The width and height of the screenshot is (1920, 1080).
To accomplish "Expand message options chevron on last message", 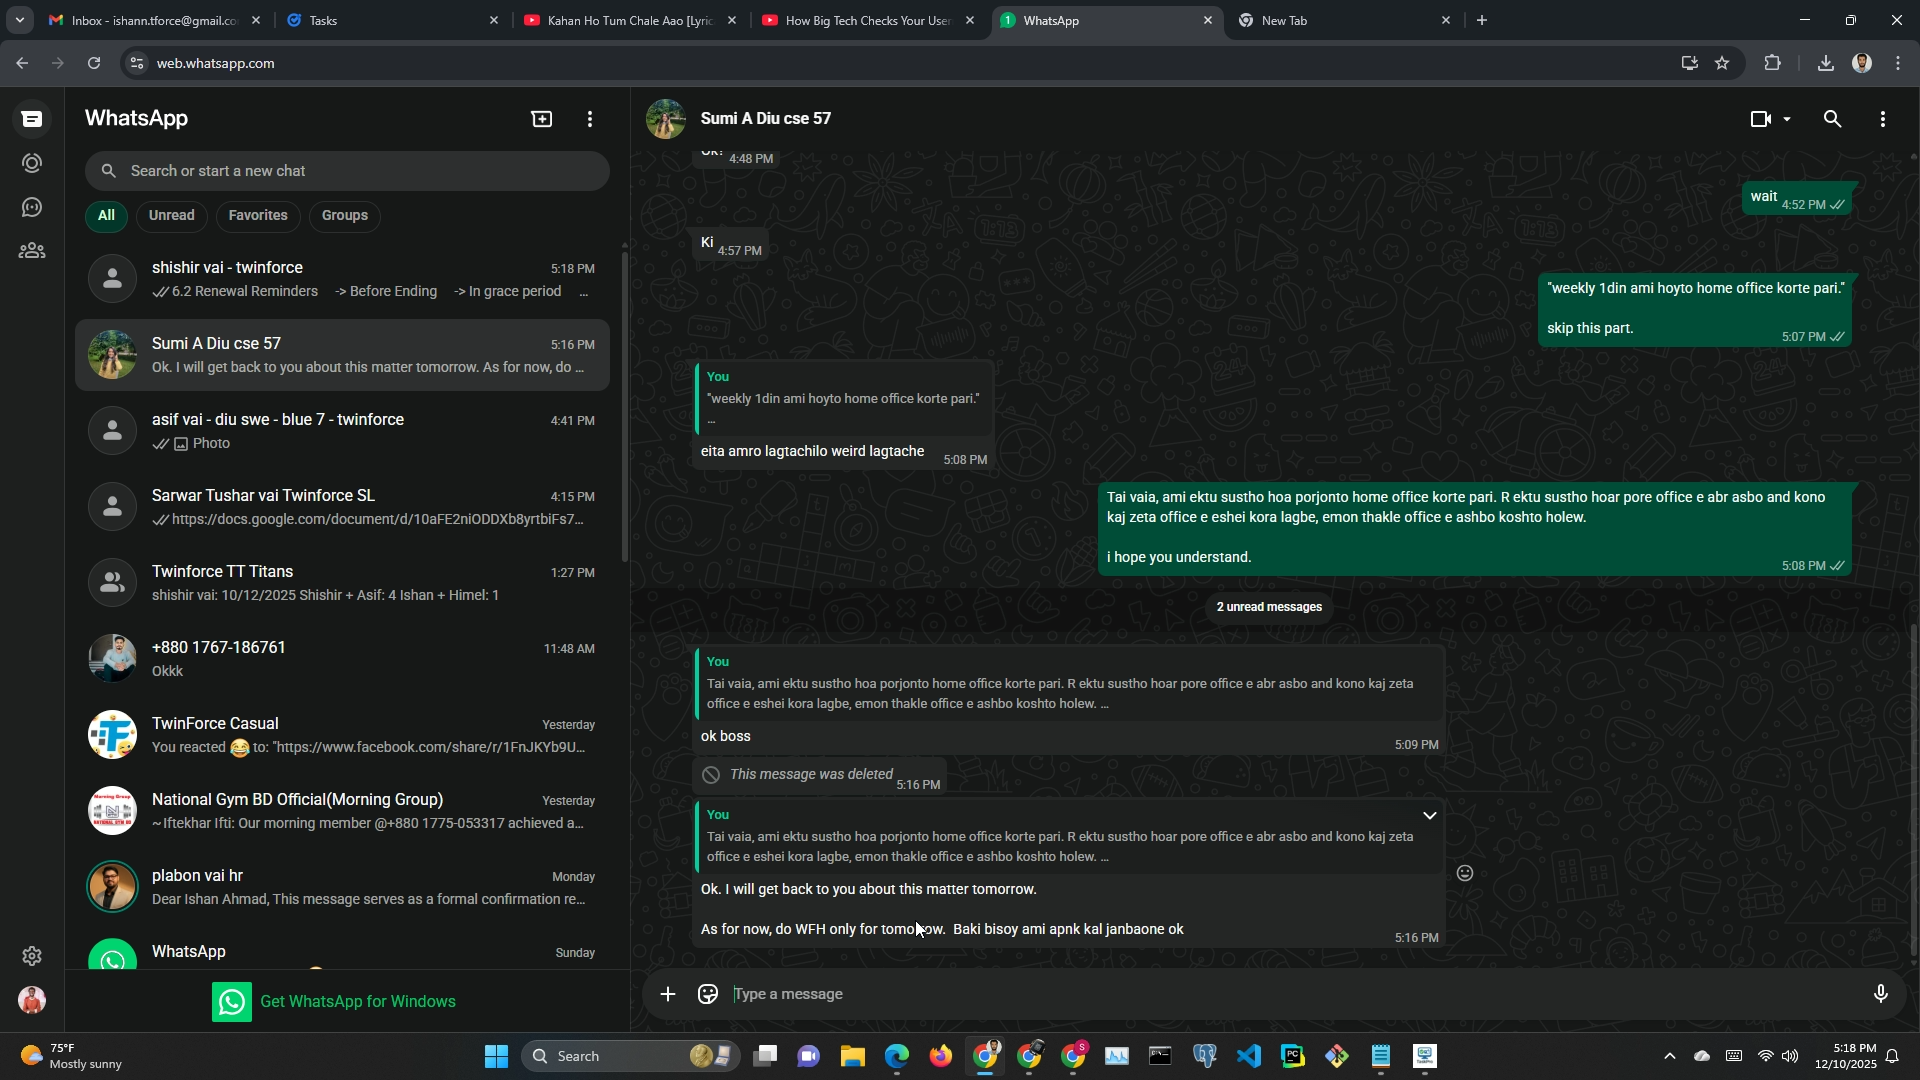I will [1430, 816].
